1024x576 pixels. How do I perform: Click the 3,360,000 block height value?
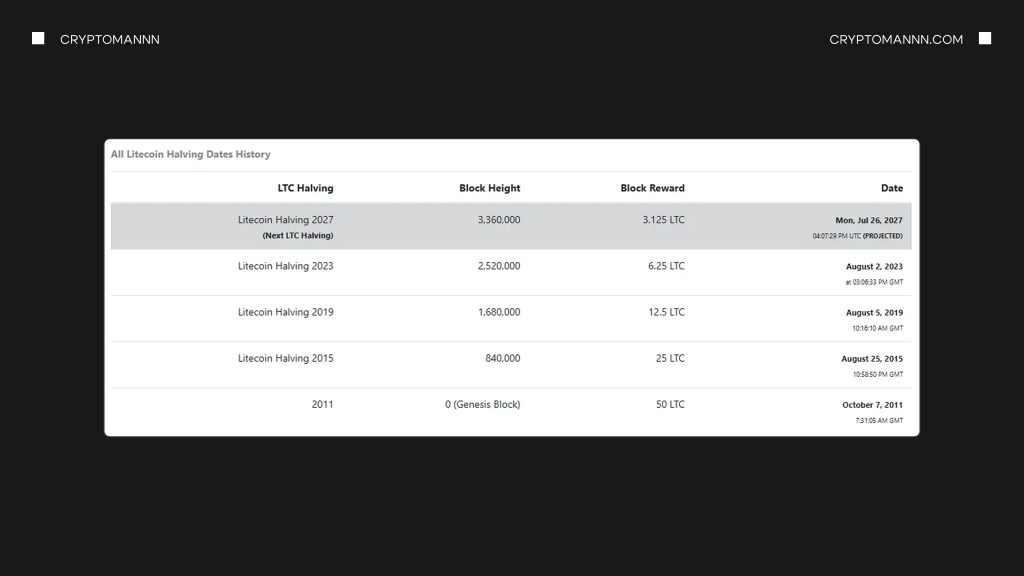pos(498,220)
